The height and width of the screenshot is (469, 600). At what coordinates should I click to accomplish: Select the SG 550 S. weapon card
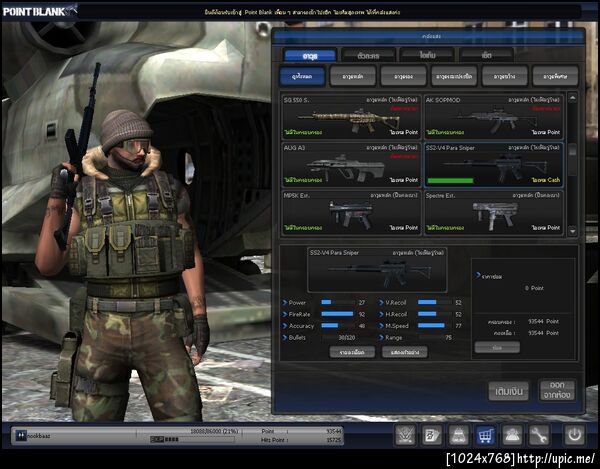pyautogui.click(x=351, y=117)
